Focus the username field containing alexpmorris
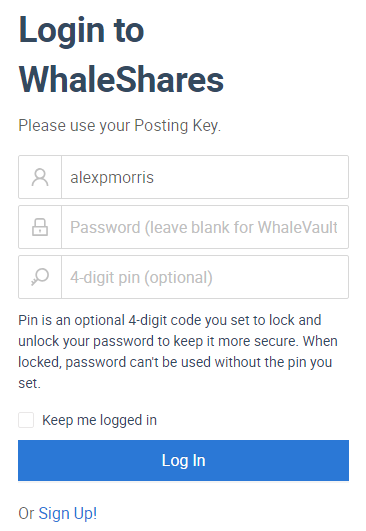Screen dimensions: 366x531 [205, 177]
